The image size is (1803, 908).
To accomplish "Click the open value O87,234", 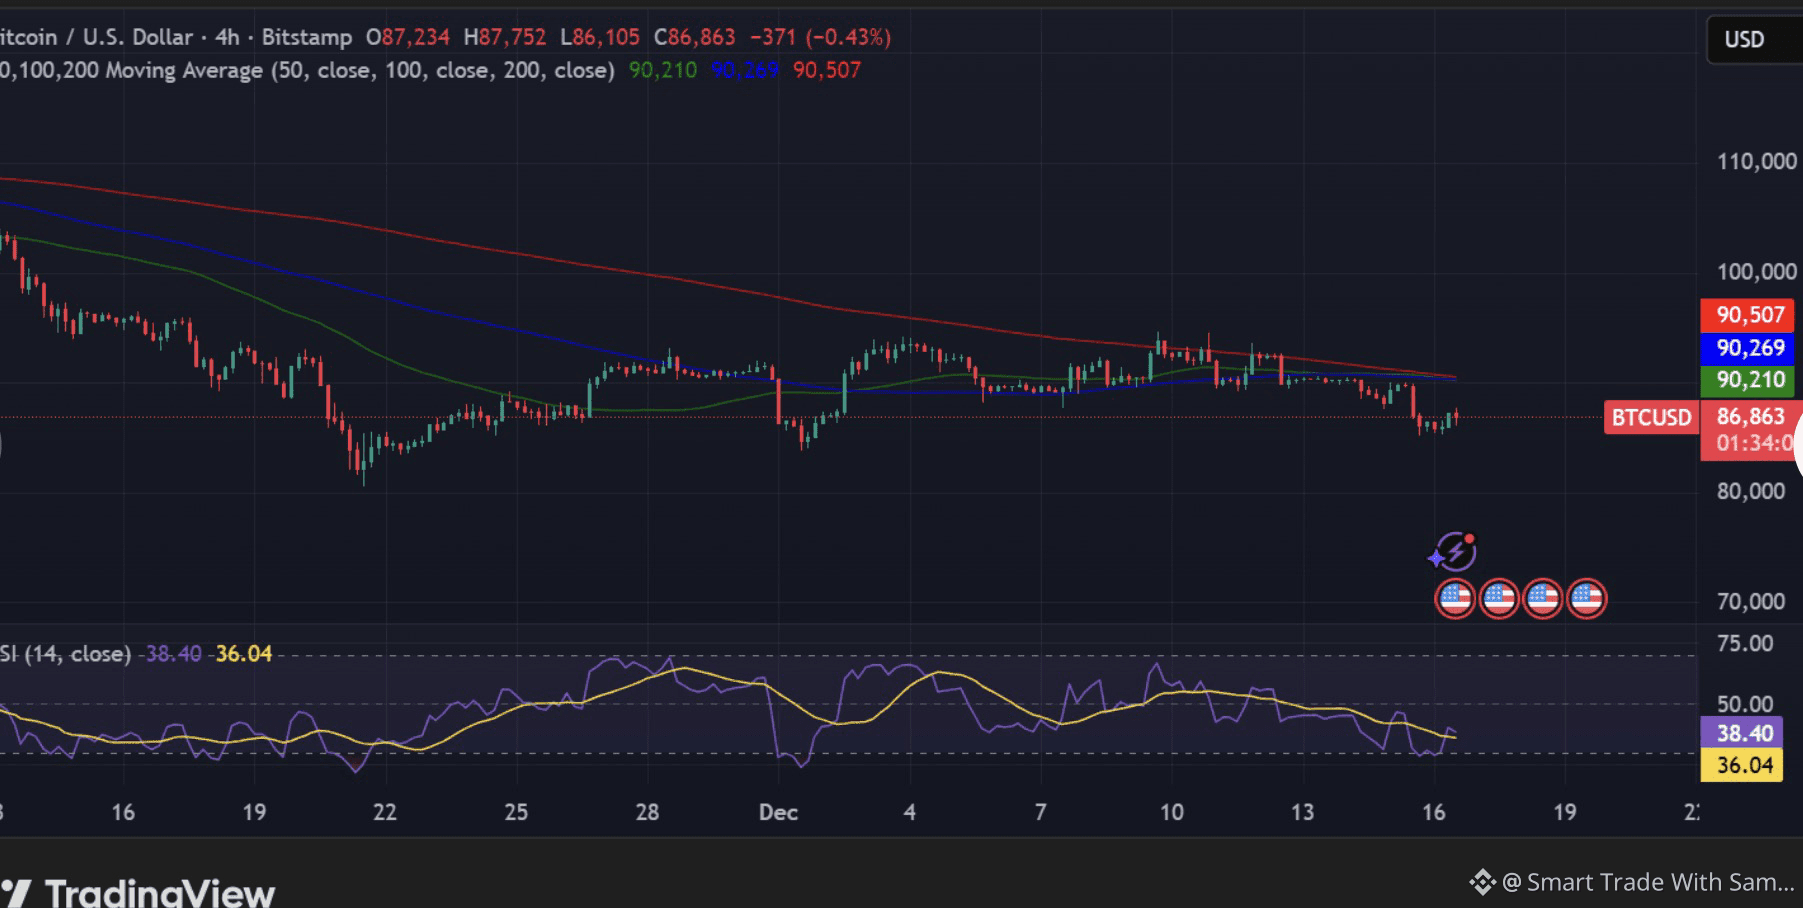I will click(x=408, y=37).
